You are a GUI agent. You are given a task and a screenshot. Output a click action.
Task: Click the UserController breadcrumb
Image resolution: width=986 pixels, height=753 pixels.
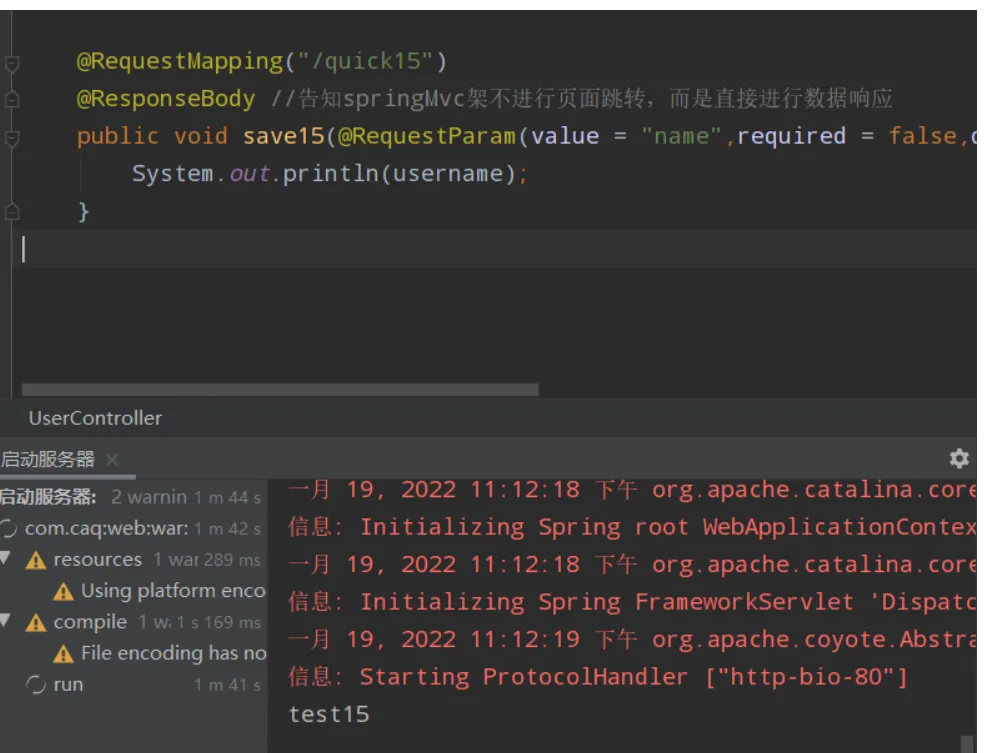[95, 418]
